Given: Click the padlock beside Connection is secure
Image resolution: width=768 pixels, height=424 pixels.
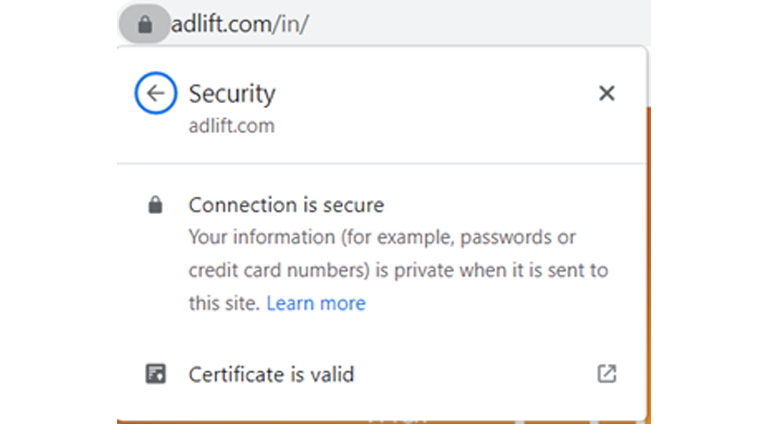Looking at the screenshot, I should 155,205.
